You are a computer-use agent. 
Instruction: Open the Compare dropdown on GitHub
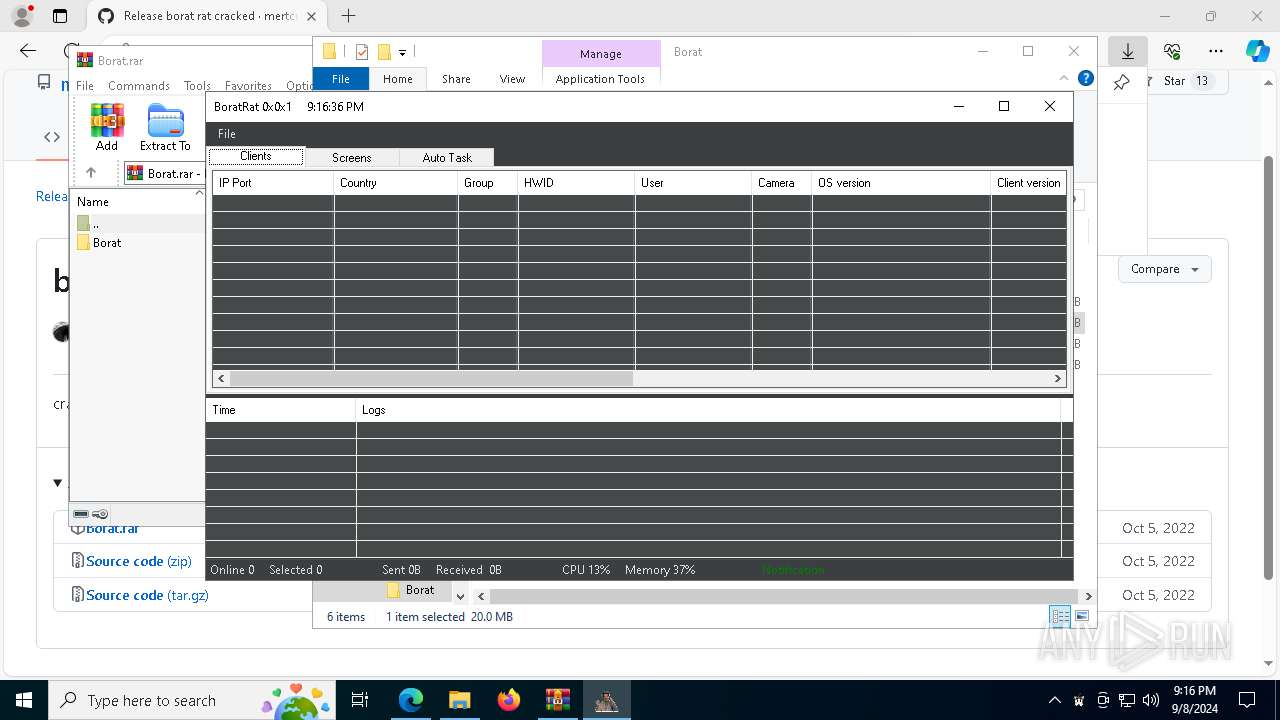coord(1165,269)
